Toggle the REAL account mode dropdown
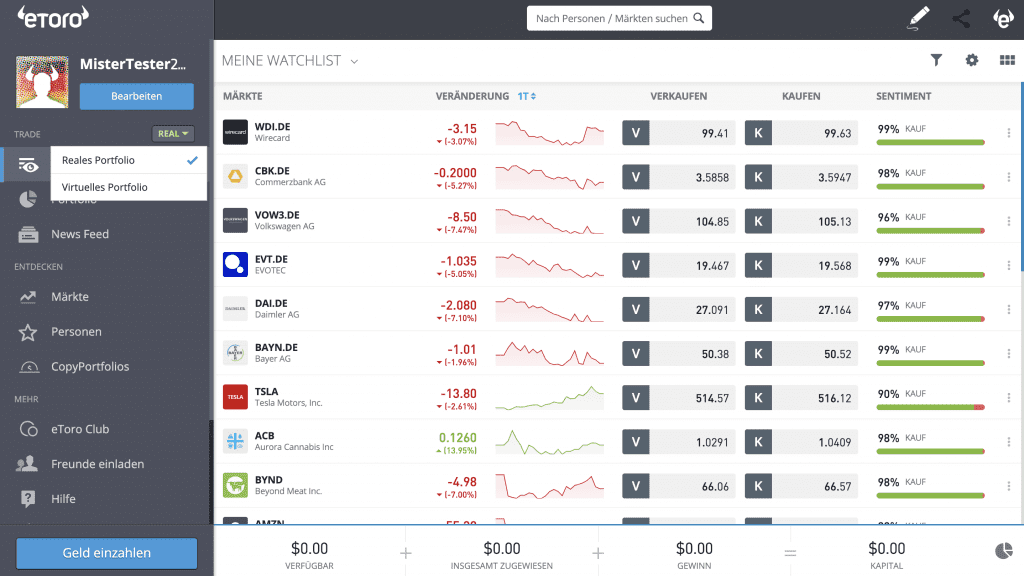 point(173,133)
